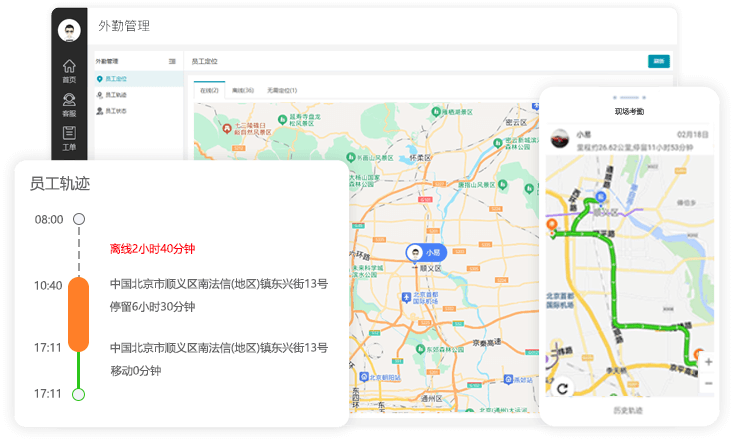
Task: Click the refresh circular arrow on phone map
Action: [562, 388]
